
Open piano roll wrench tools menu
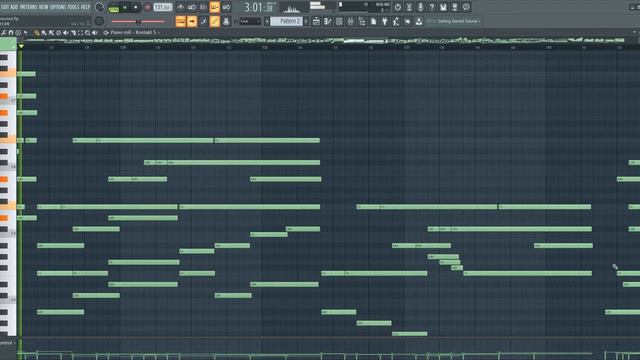point(3,33)
